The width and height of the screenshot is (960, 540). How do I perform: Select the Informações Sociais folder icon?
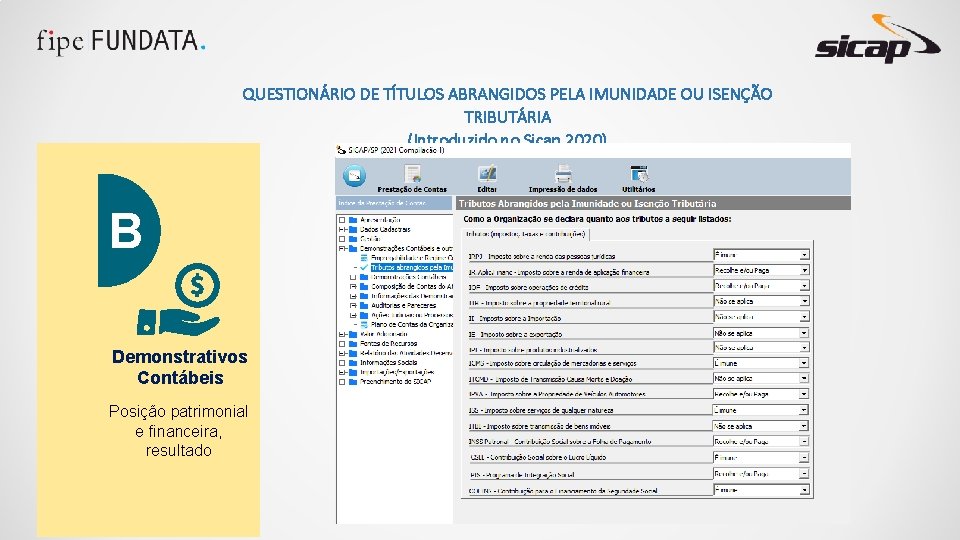click(353, 363)
